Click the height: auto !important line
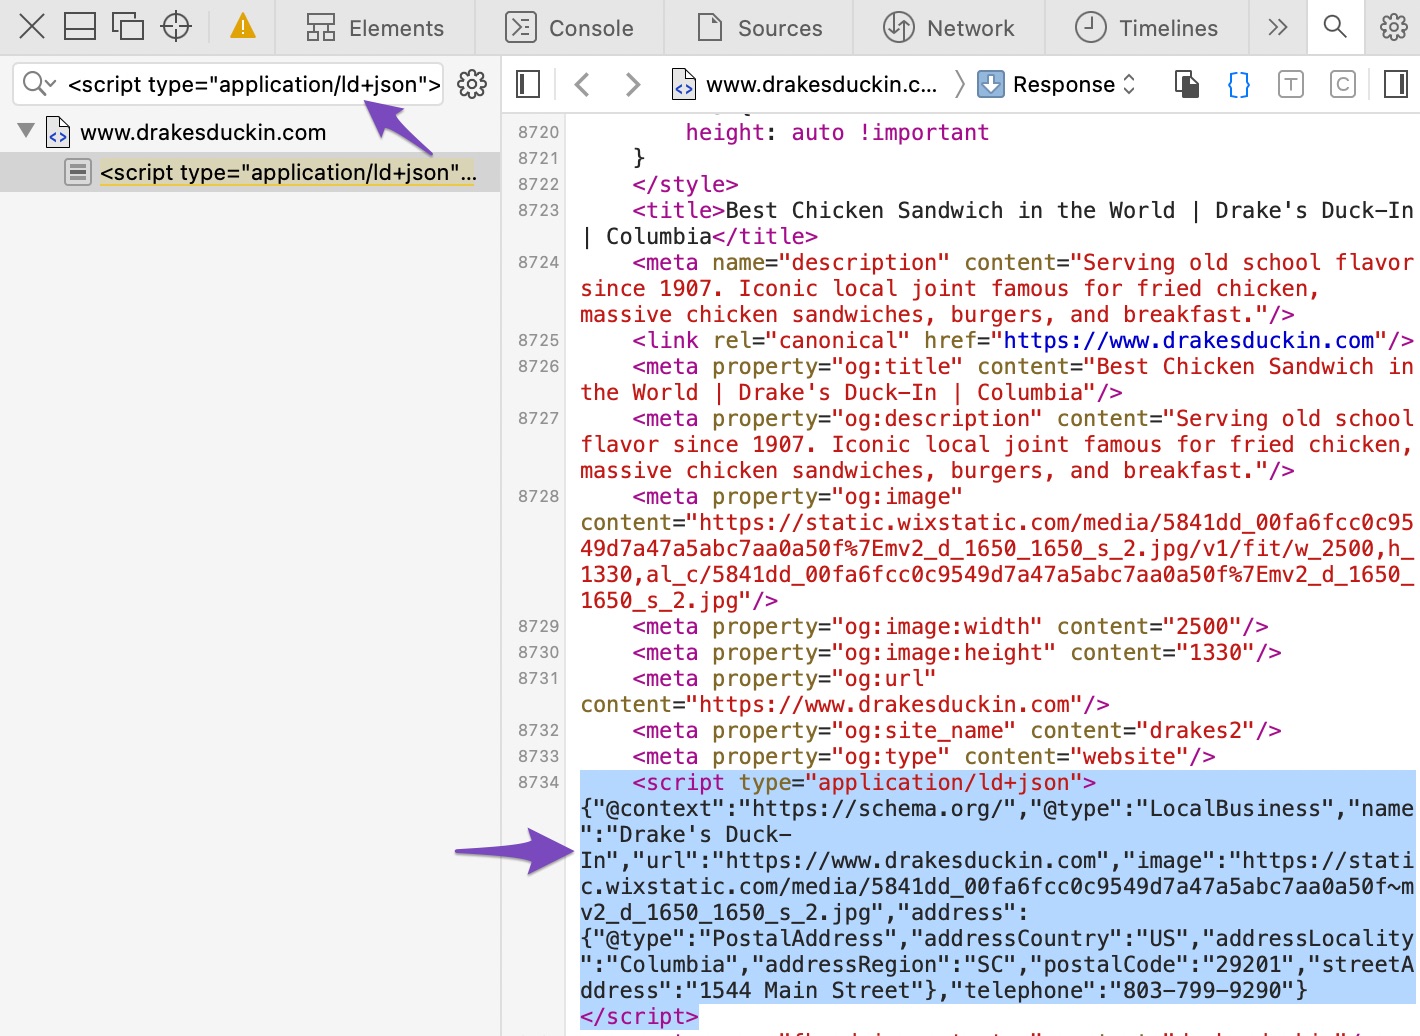This screenshot has height=1036, width=1420. point(837,132)
